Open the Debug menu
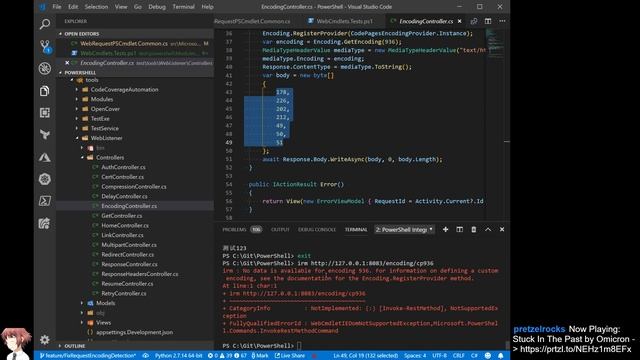Image resolution: width=640 pixels, height=360 pixels. 157,7
